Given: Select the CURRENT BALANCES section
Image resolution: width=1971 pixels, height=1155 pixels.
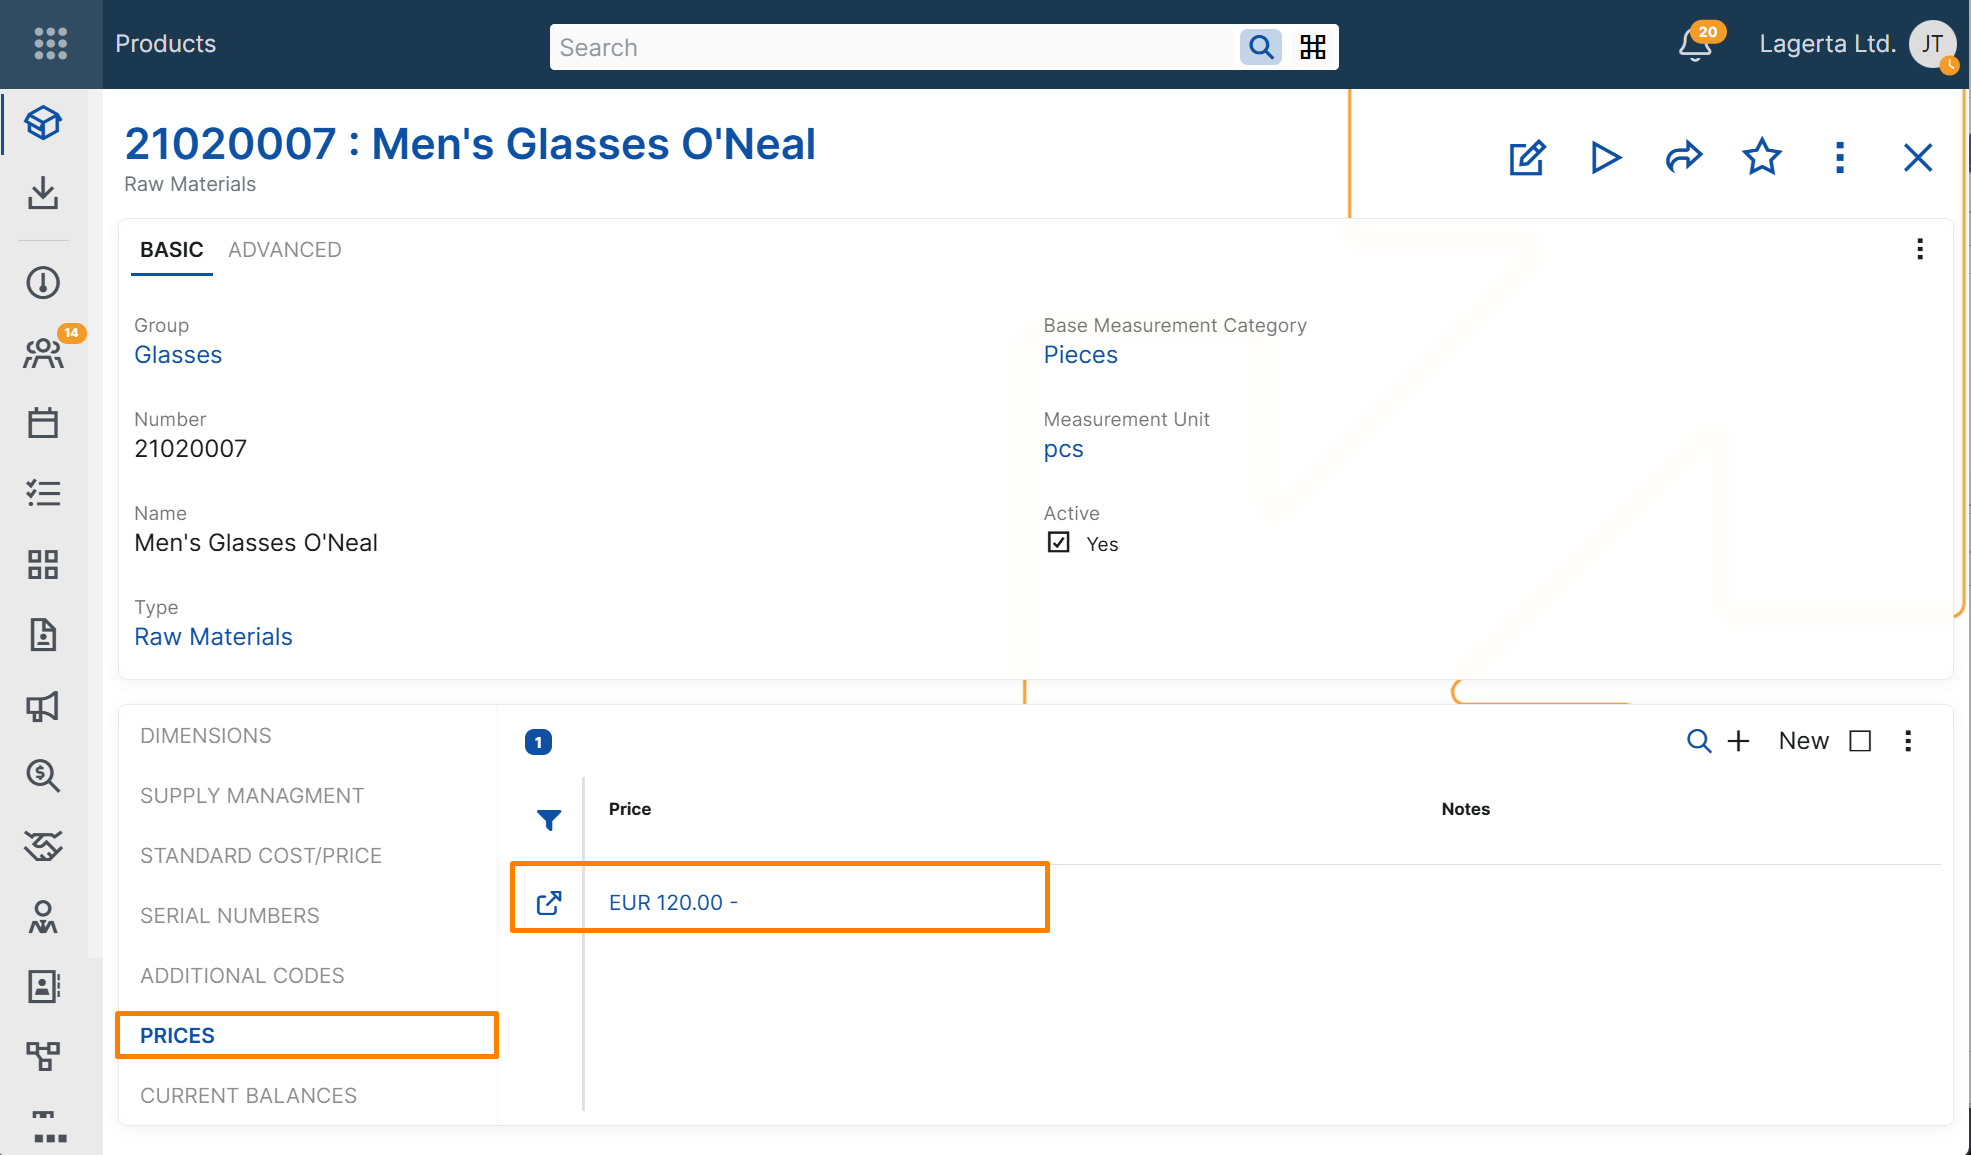Looking at the screenshot, I should 248,1096.
